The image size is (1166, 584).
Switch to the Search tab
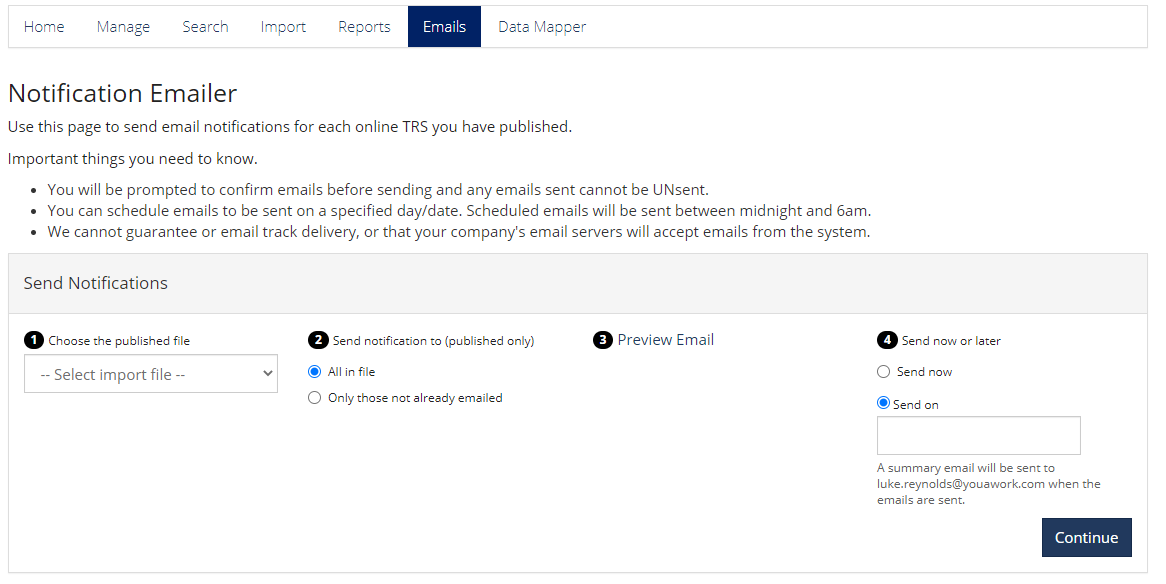pos(205,27)
